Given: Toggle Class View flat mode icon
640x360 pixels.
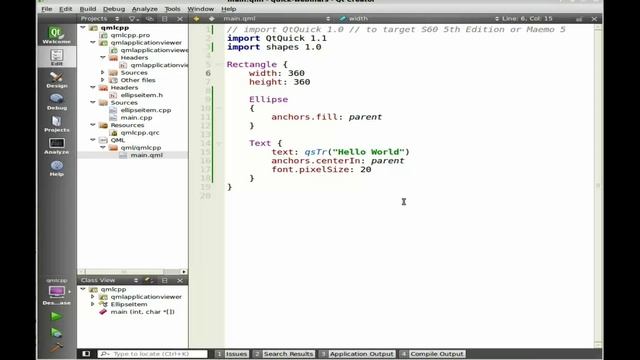Looking at the screenshot, I should pos(149,280).
